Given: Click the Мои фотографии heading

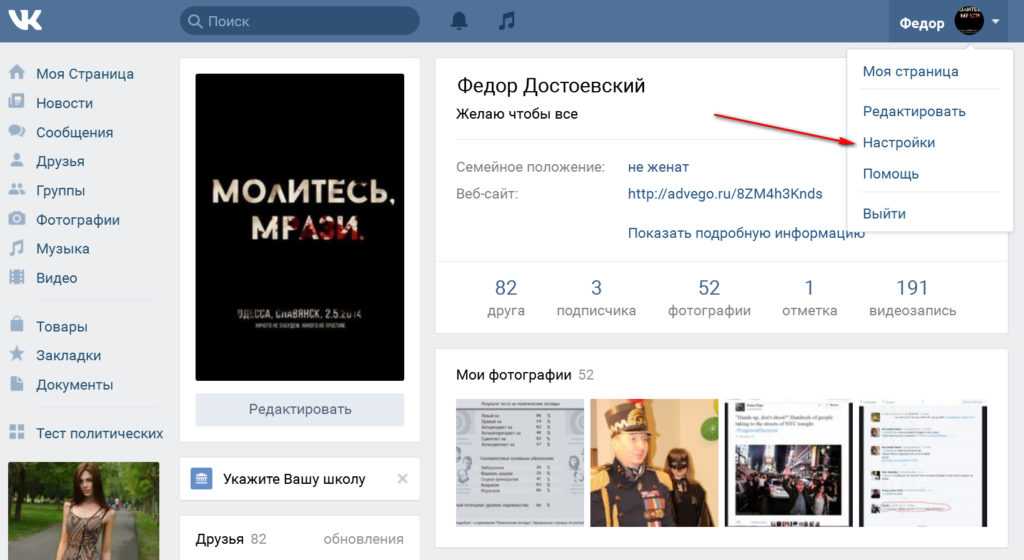Looking at the screenshot, I should point(513,375).
